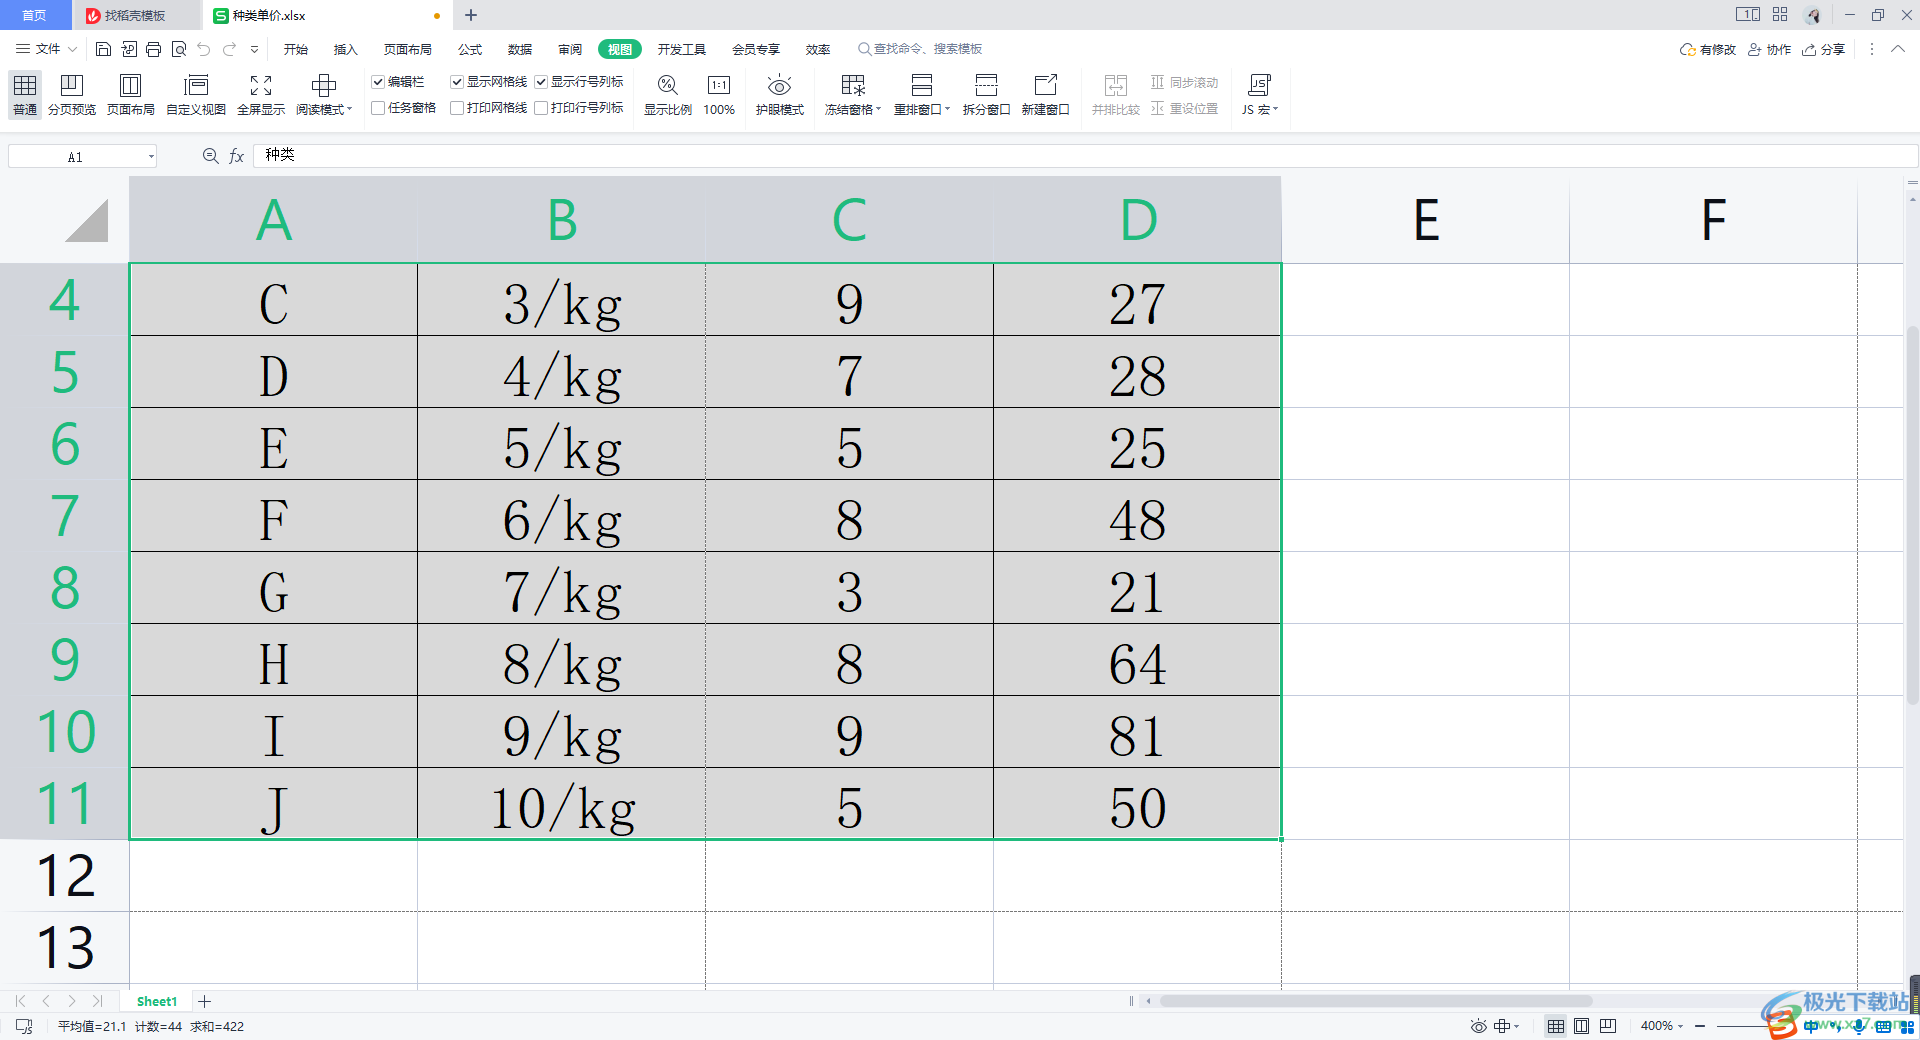Click the 分享 share button
Screen dimensions: 1920x1040
click(1824, 49)
